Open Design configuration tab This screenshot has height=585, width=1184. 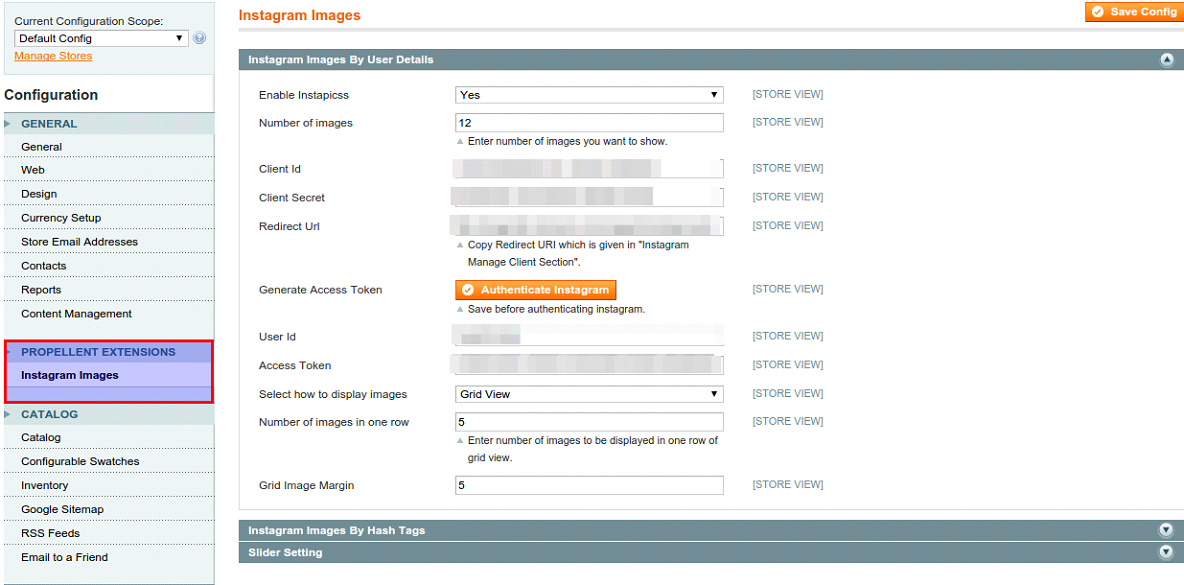point(109,194)
